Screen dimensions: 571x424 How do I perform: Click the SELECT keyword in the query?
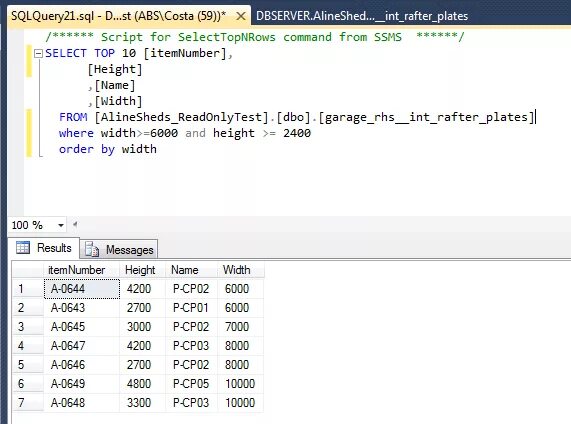[x=66, y=53]
